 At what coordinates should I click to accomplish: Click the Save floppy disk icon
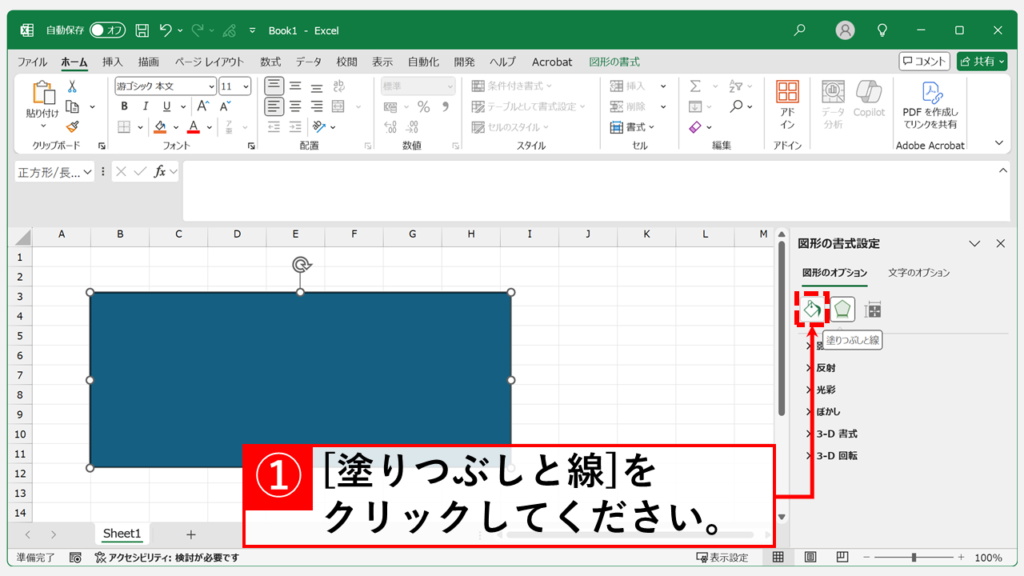tap(143, 31)
